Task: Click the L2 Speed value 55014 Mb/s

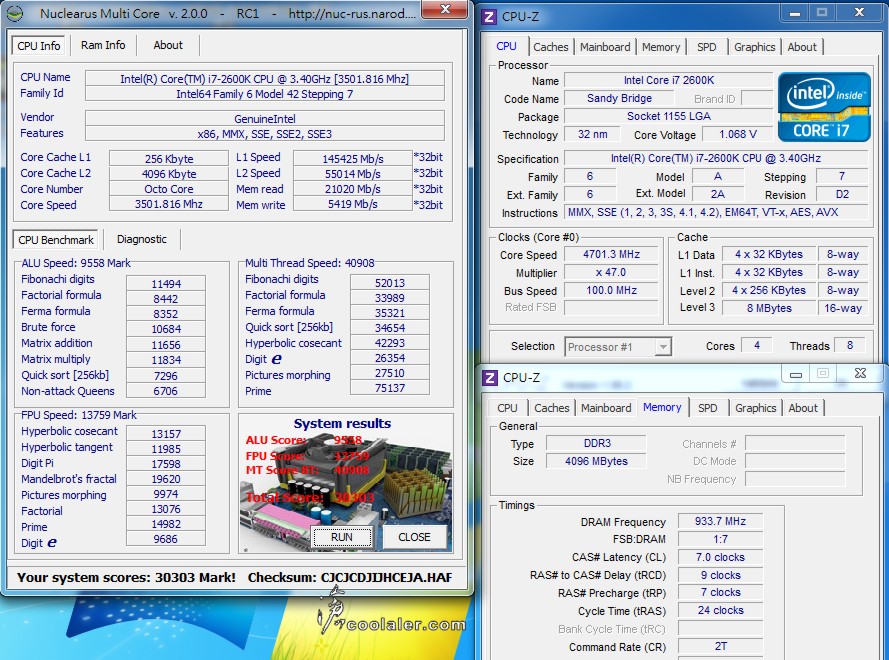Action: (x=353, y=174)
